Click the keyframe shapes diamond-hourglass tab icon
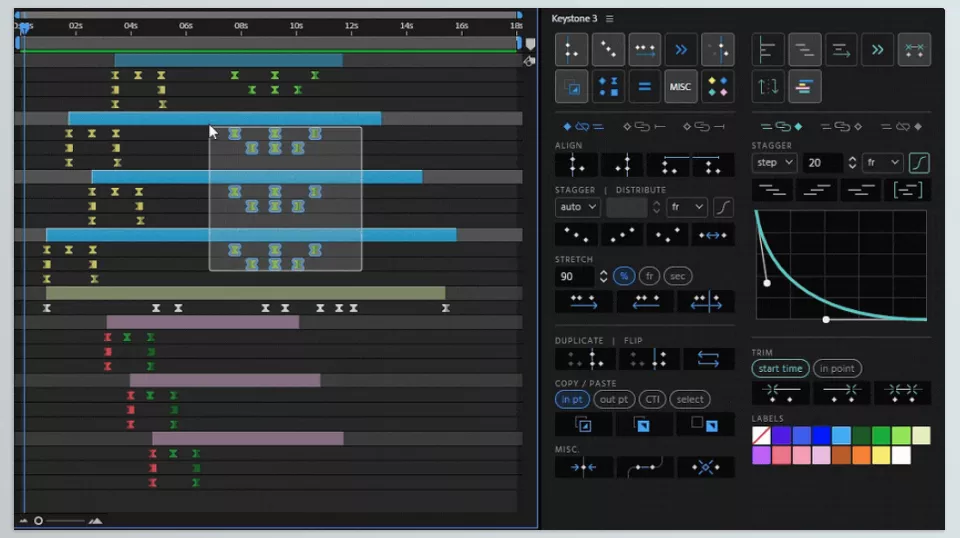The width and height of the screenshot is (960, 538). click(x=608, y=87)
